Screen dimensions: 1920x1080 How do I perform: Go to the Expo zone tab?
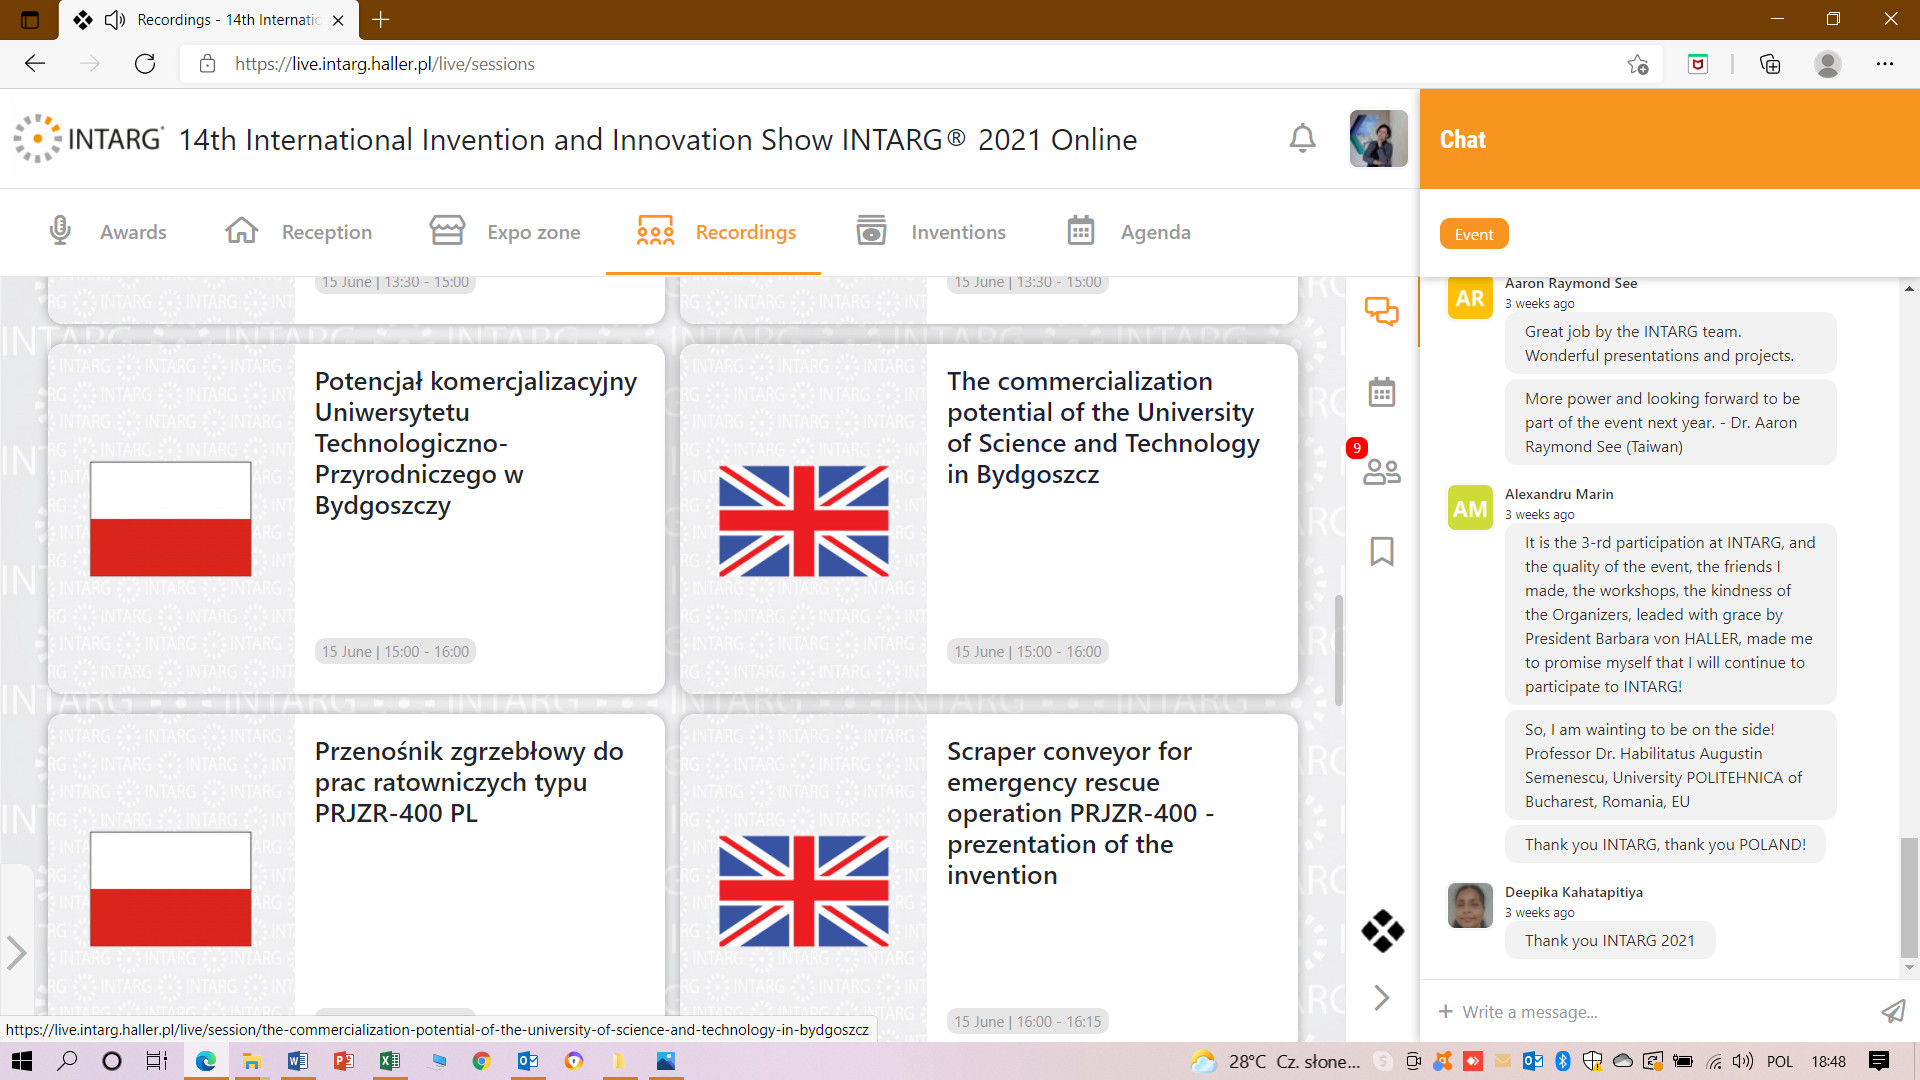pos(505,232)
